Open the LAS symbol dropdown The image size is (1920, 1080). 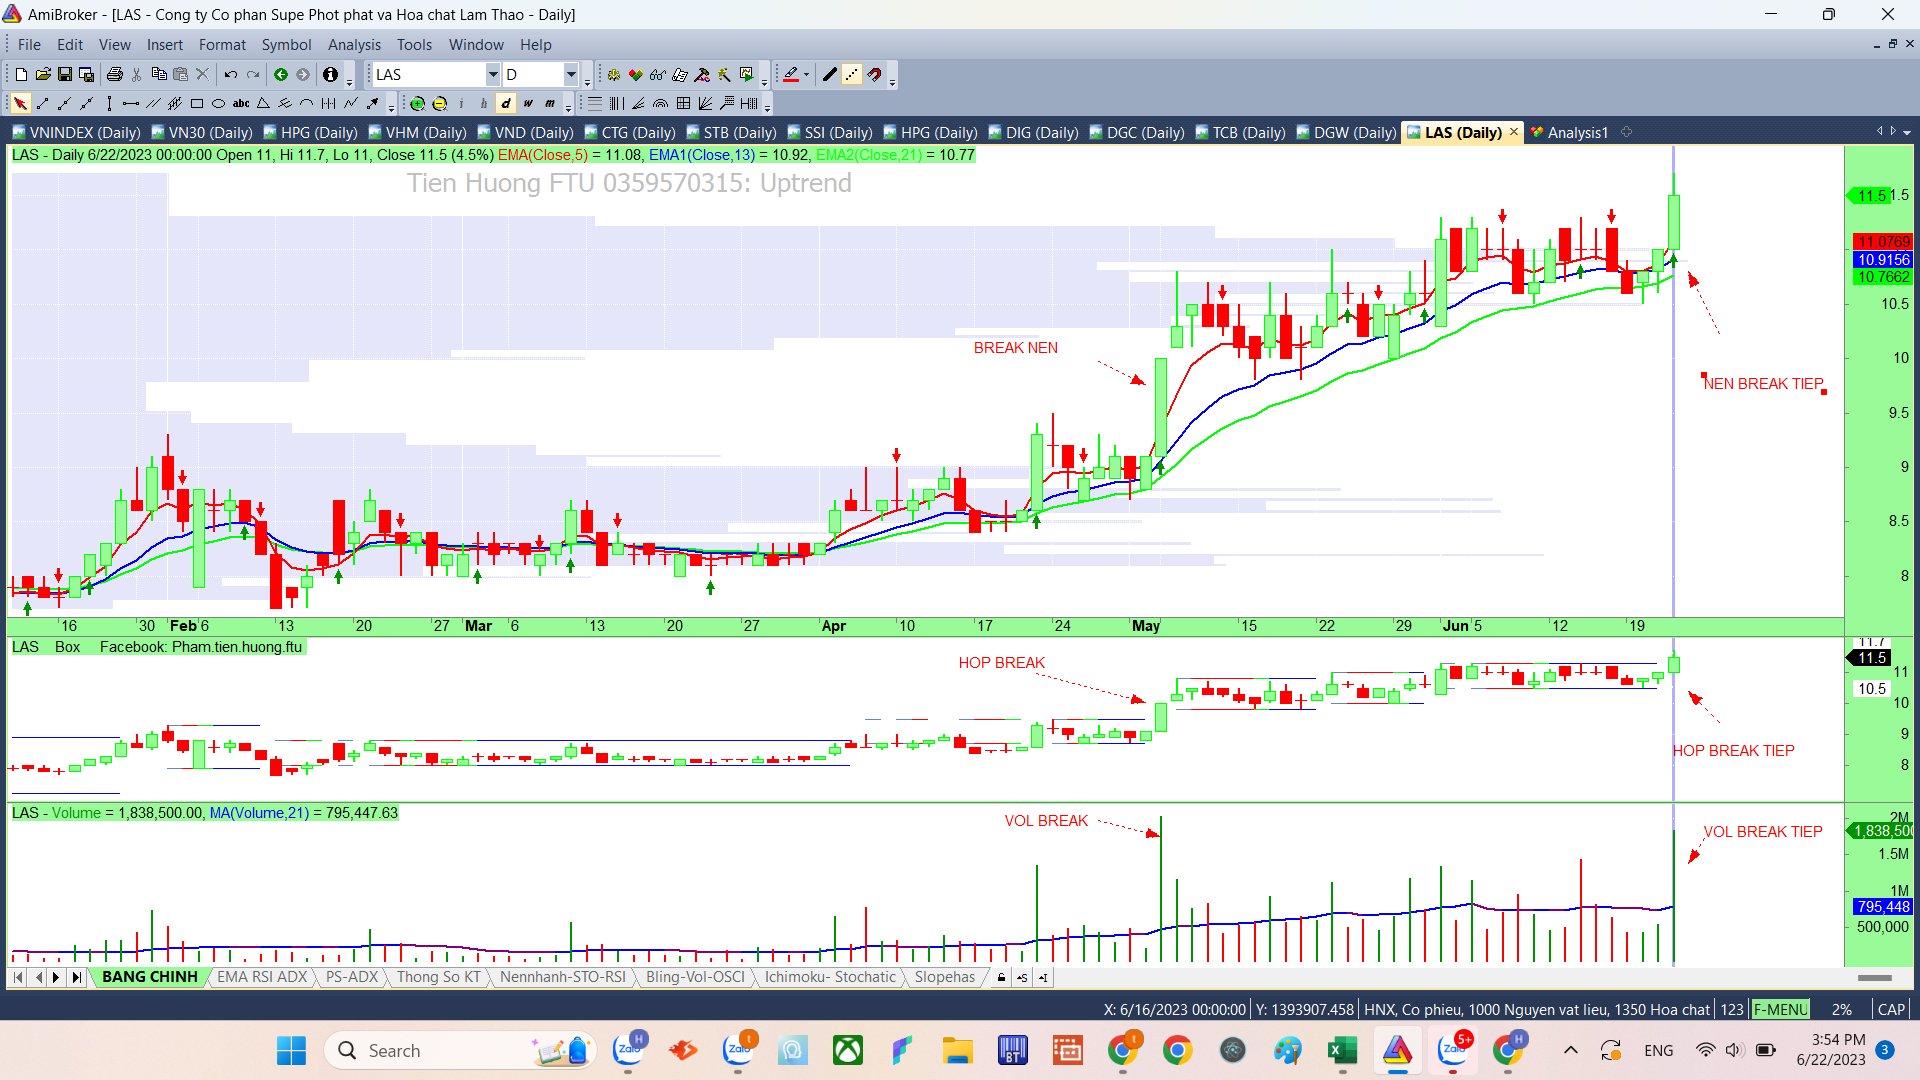[492, 74]
